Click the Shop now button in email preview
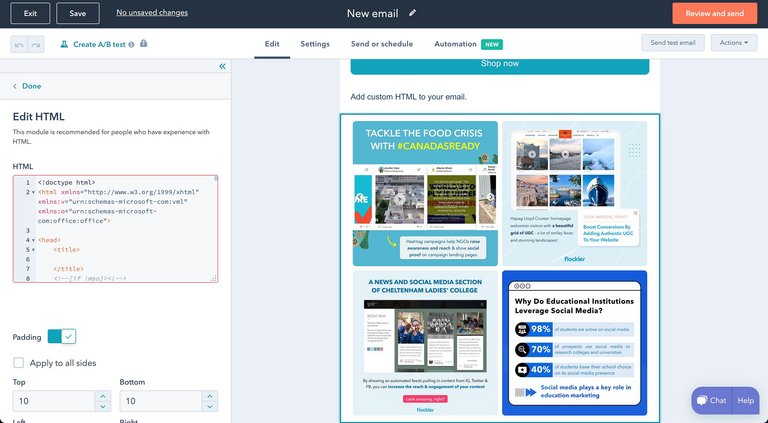The width and height of the screenshot is (768, 423). (x=500, y=65)
